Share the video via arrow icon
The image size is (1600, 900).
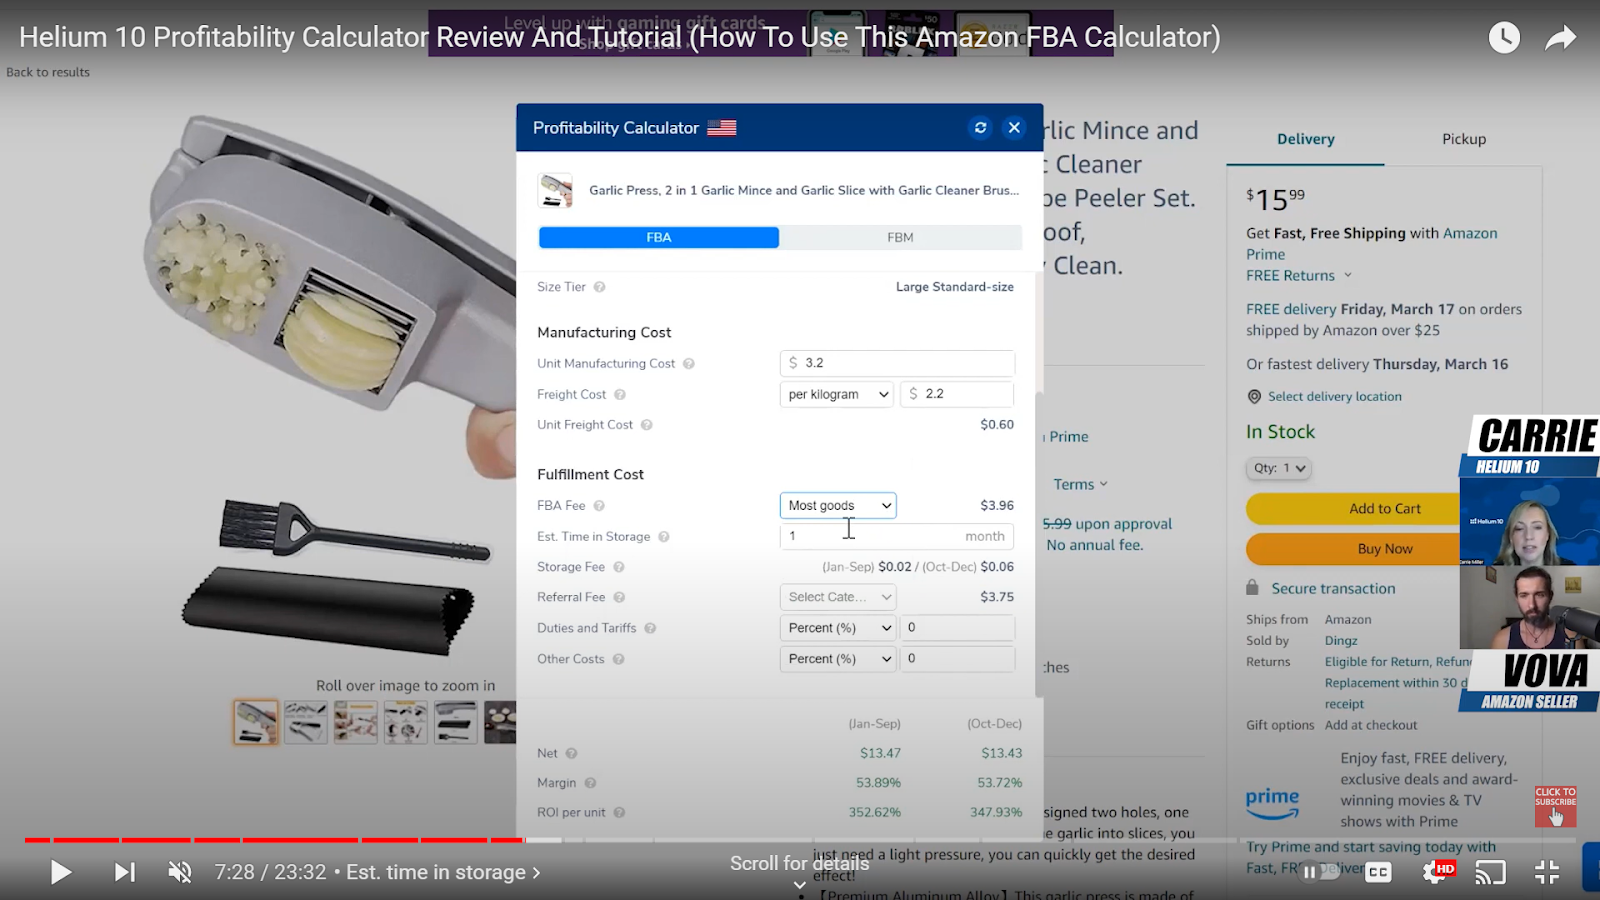(x=1560, y=38)
